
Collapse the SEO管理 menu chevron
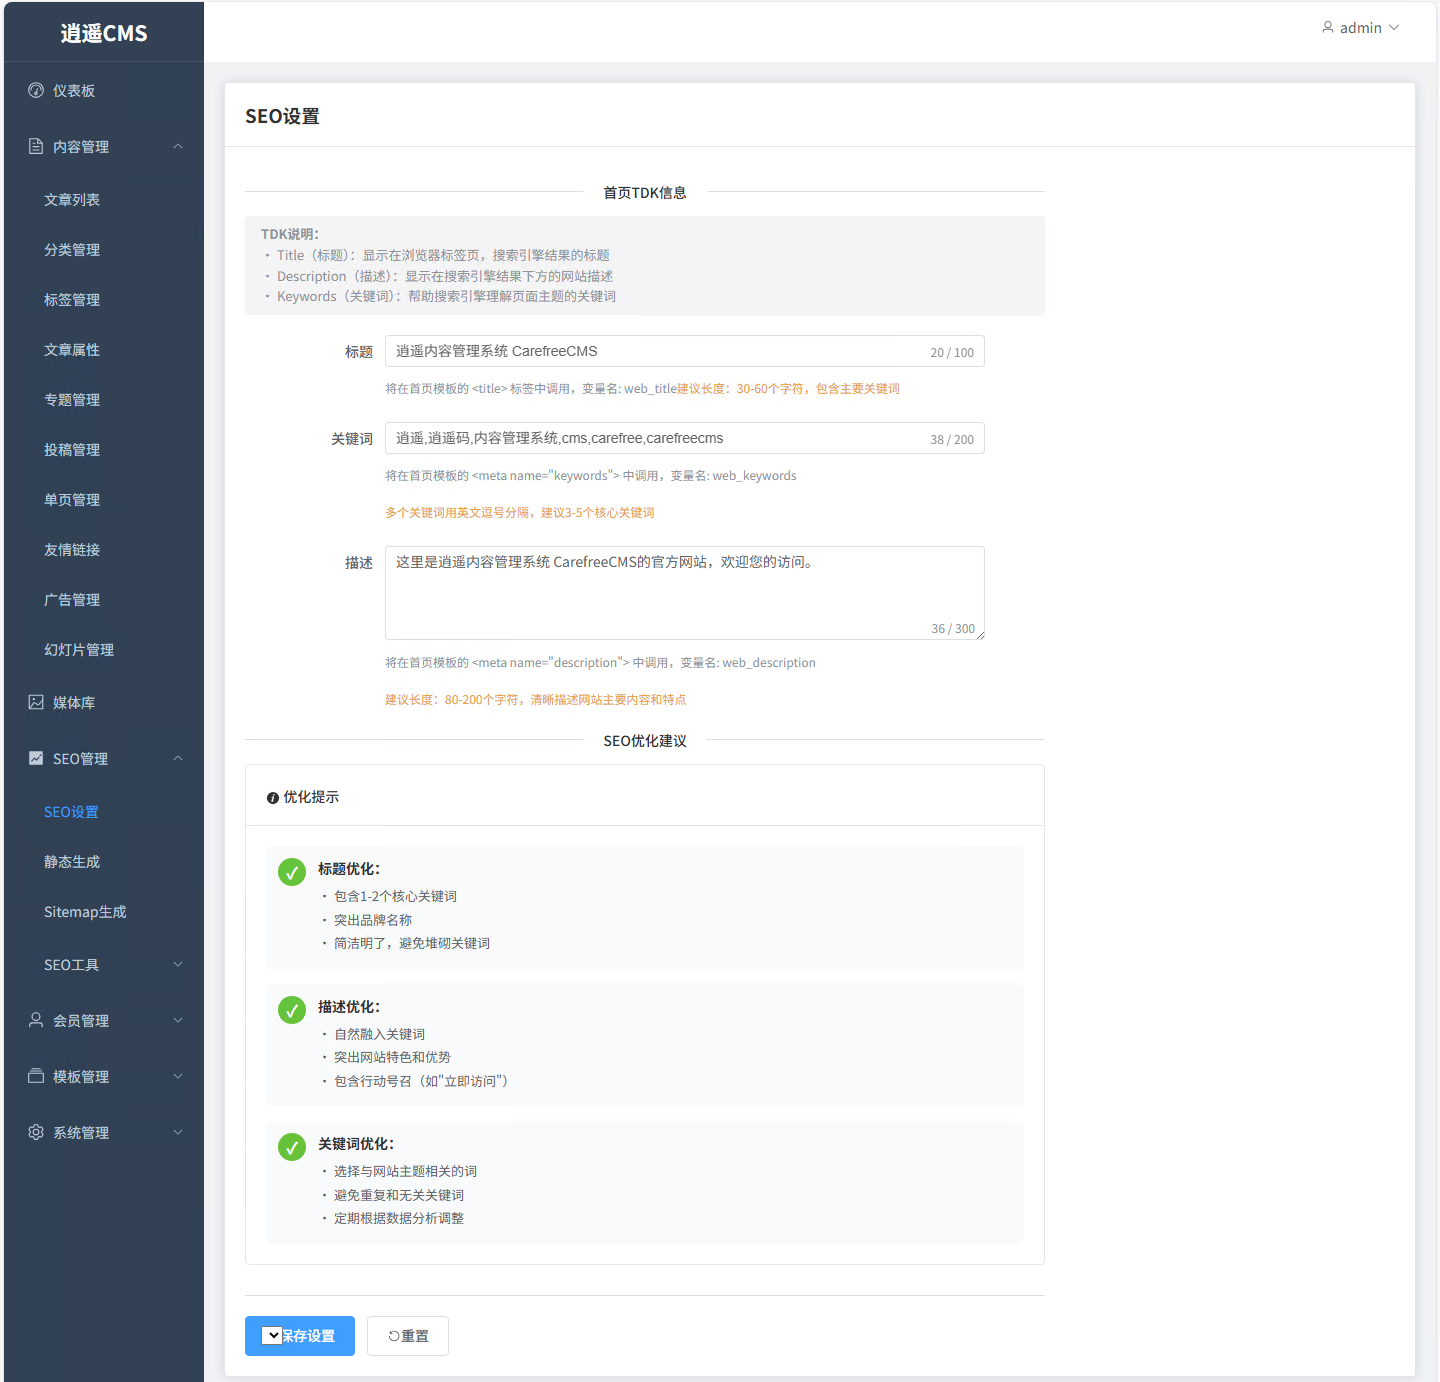[x=178, y=758]
